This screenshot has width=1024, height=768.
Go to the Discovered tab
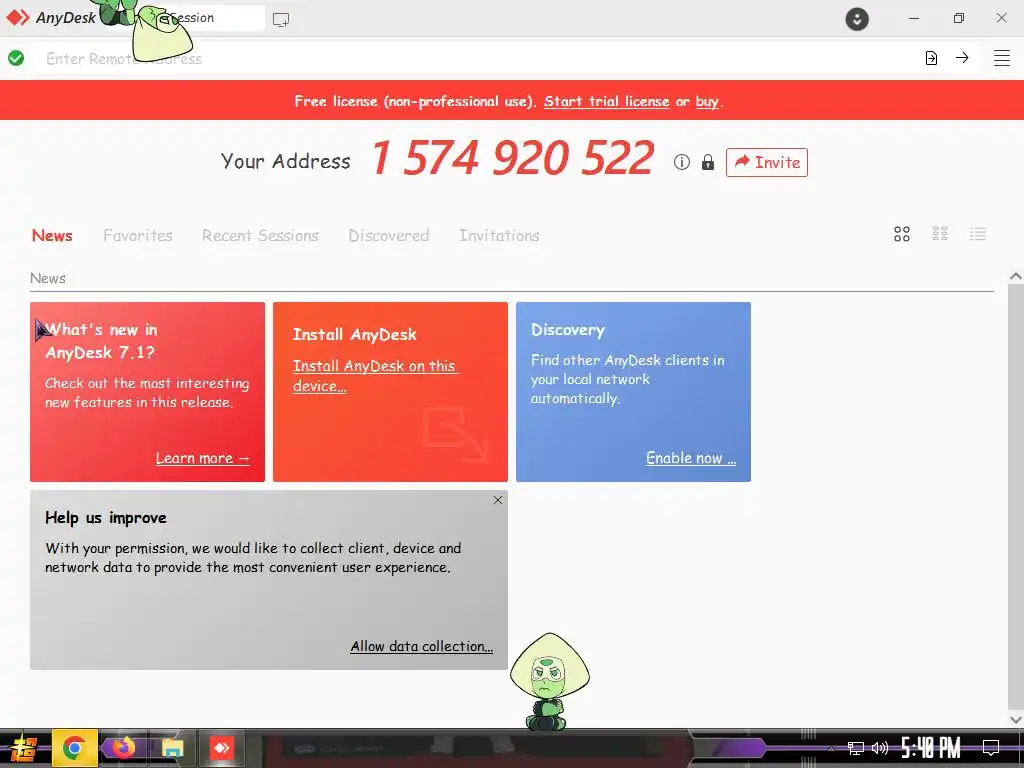point(389,235)
